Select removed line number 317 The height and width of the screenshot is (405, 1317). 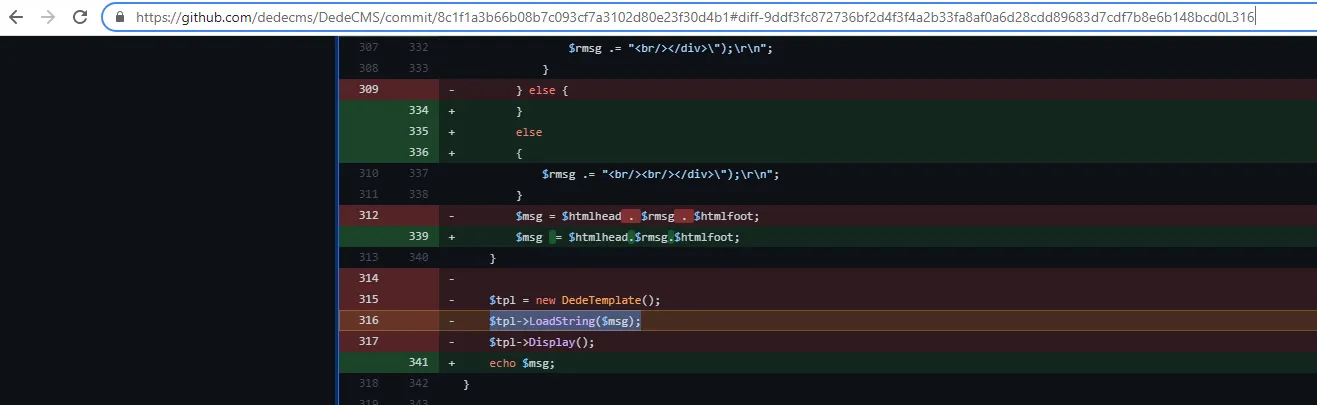pos(368,342)
